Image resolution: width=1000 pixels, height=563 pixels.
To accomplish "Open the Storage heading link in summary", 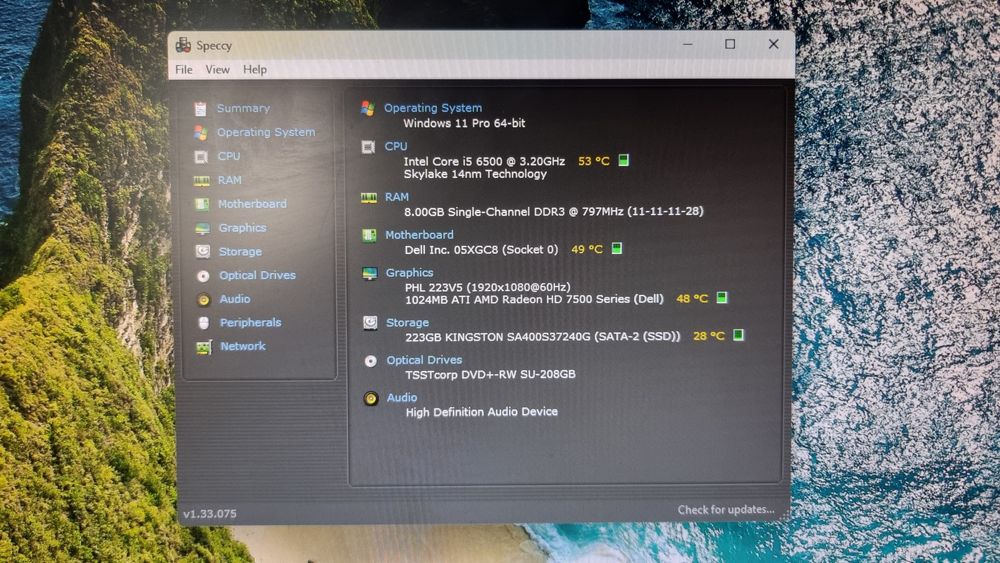I will click(407, 323).
